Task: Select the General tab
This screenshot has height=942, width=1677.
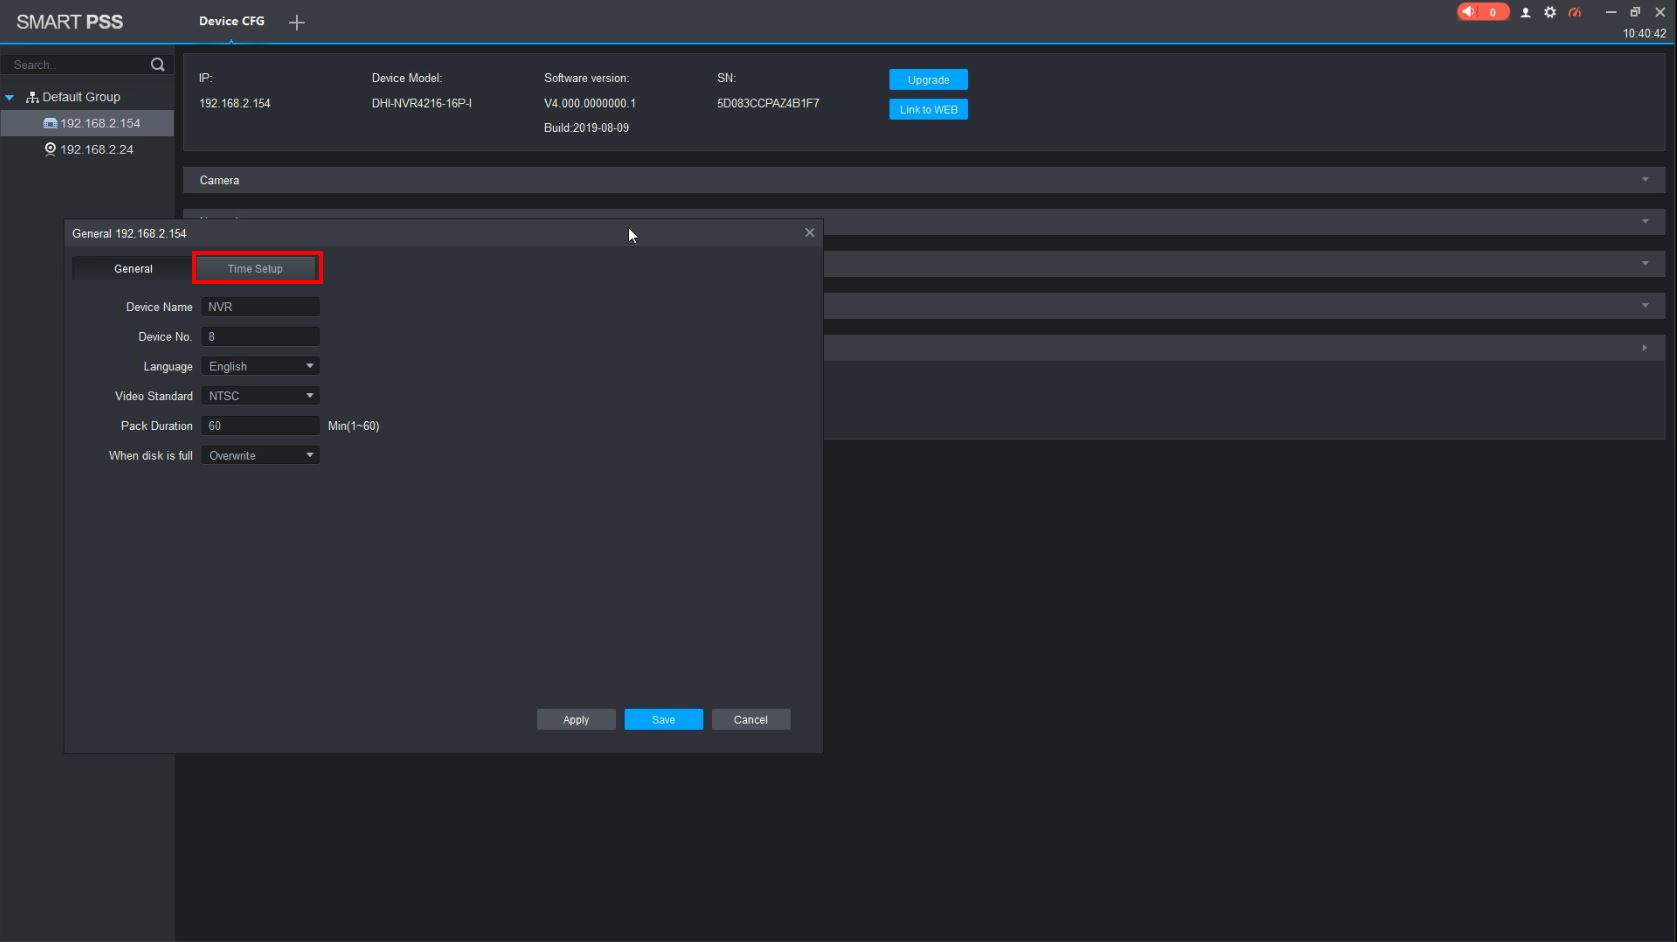Action: click(x=133, y=268)
